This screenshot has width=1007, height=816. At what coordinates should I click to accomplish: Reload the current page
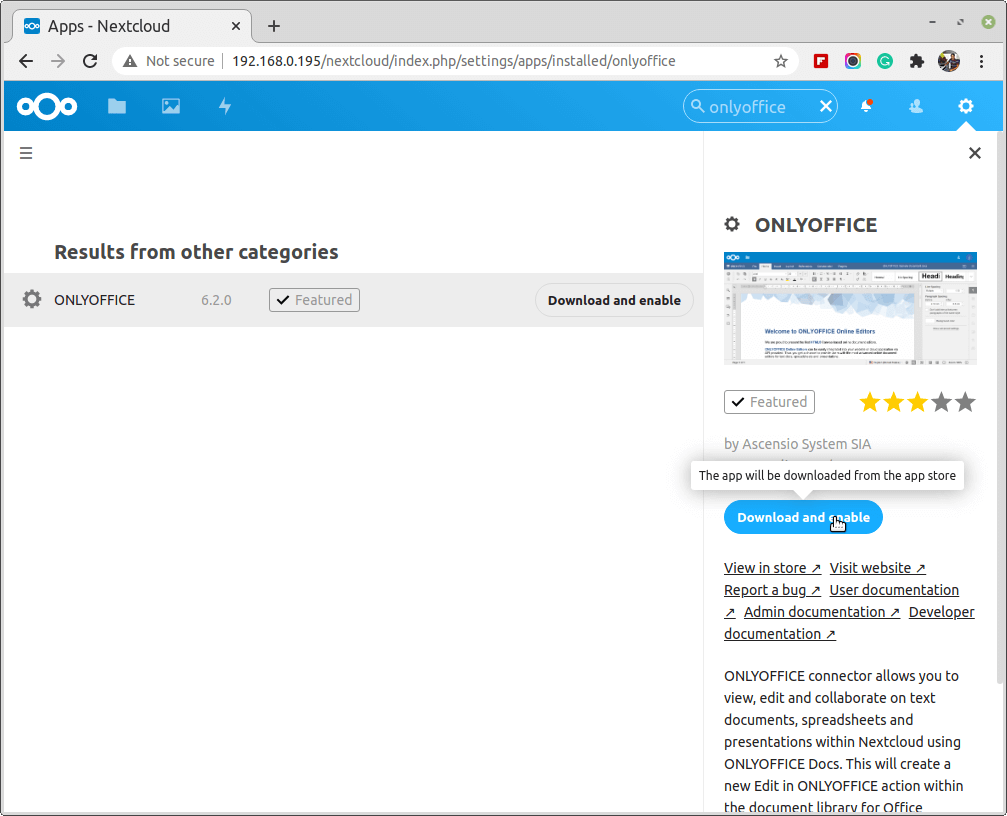pos(91,61)
